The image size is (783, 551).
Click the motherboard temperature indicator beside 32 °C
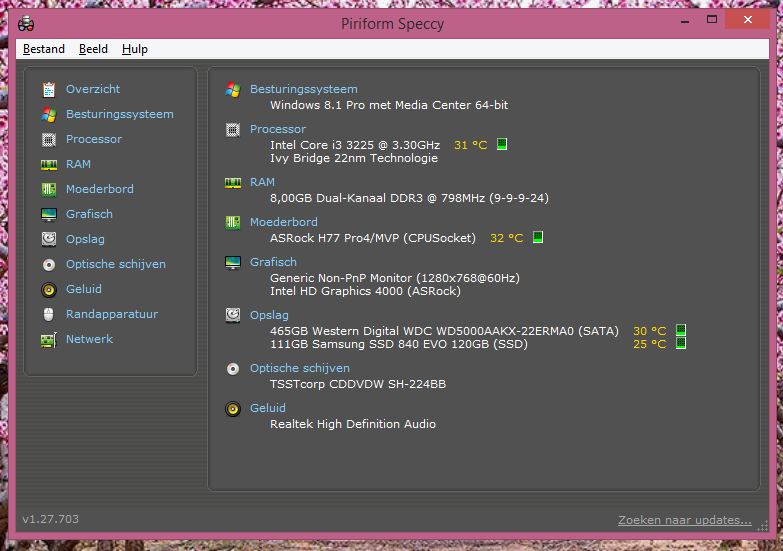(x=538, y=237)
